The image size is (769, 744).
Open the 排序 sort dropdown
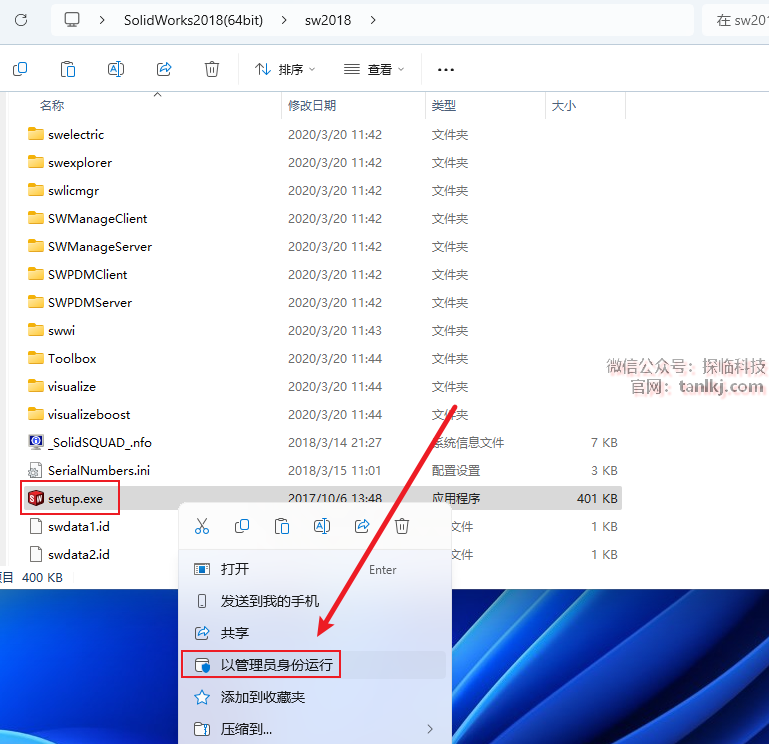point(285,69)
